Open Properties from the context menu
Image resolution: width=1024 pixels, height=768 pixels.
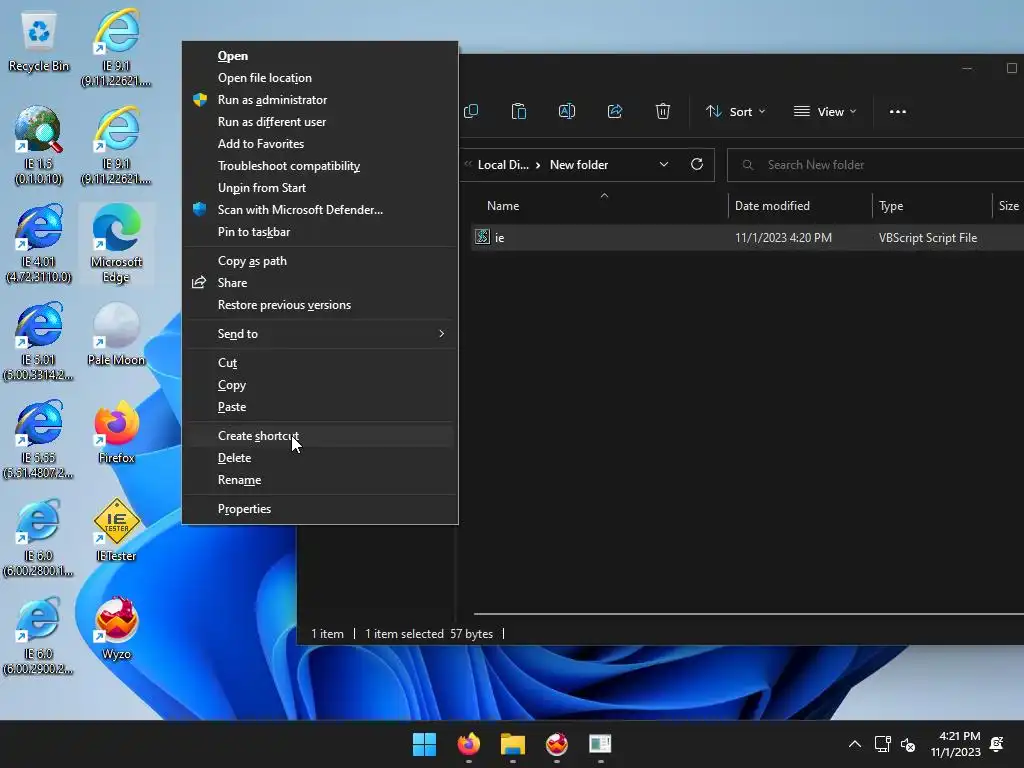pyautogui.click(x=320, y=509)
